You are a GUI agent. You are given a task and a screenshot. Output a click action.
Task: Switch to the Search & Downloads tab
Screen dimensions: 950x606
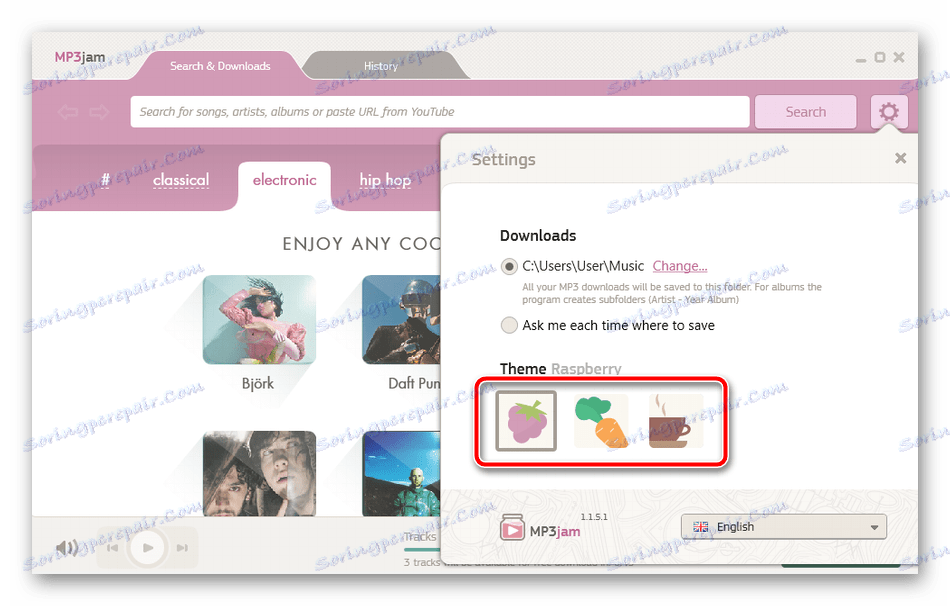pyautogui.click(x=220, y=65)
